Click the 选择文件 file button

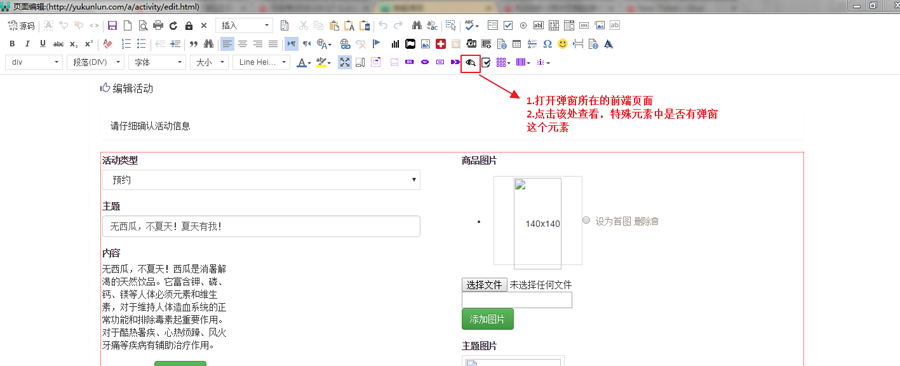484,285
